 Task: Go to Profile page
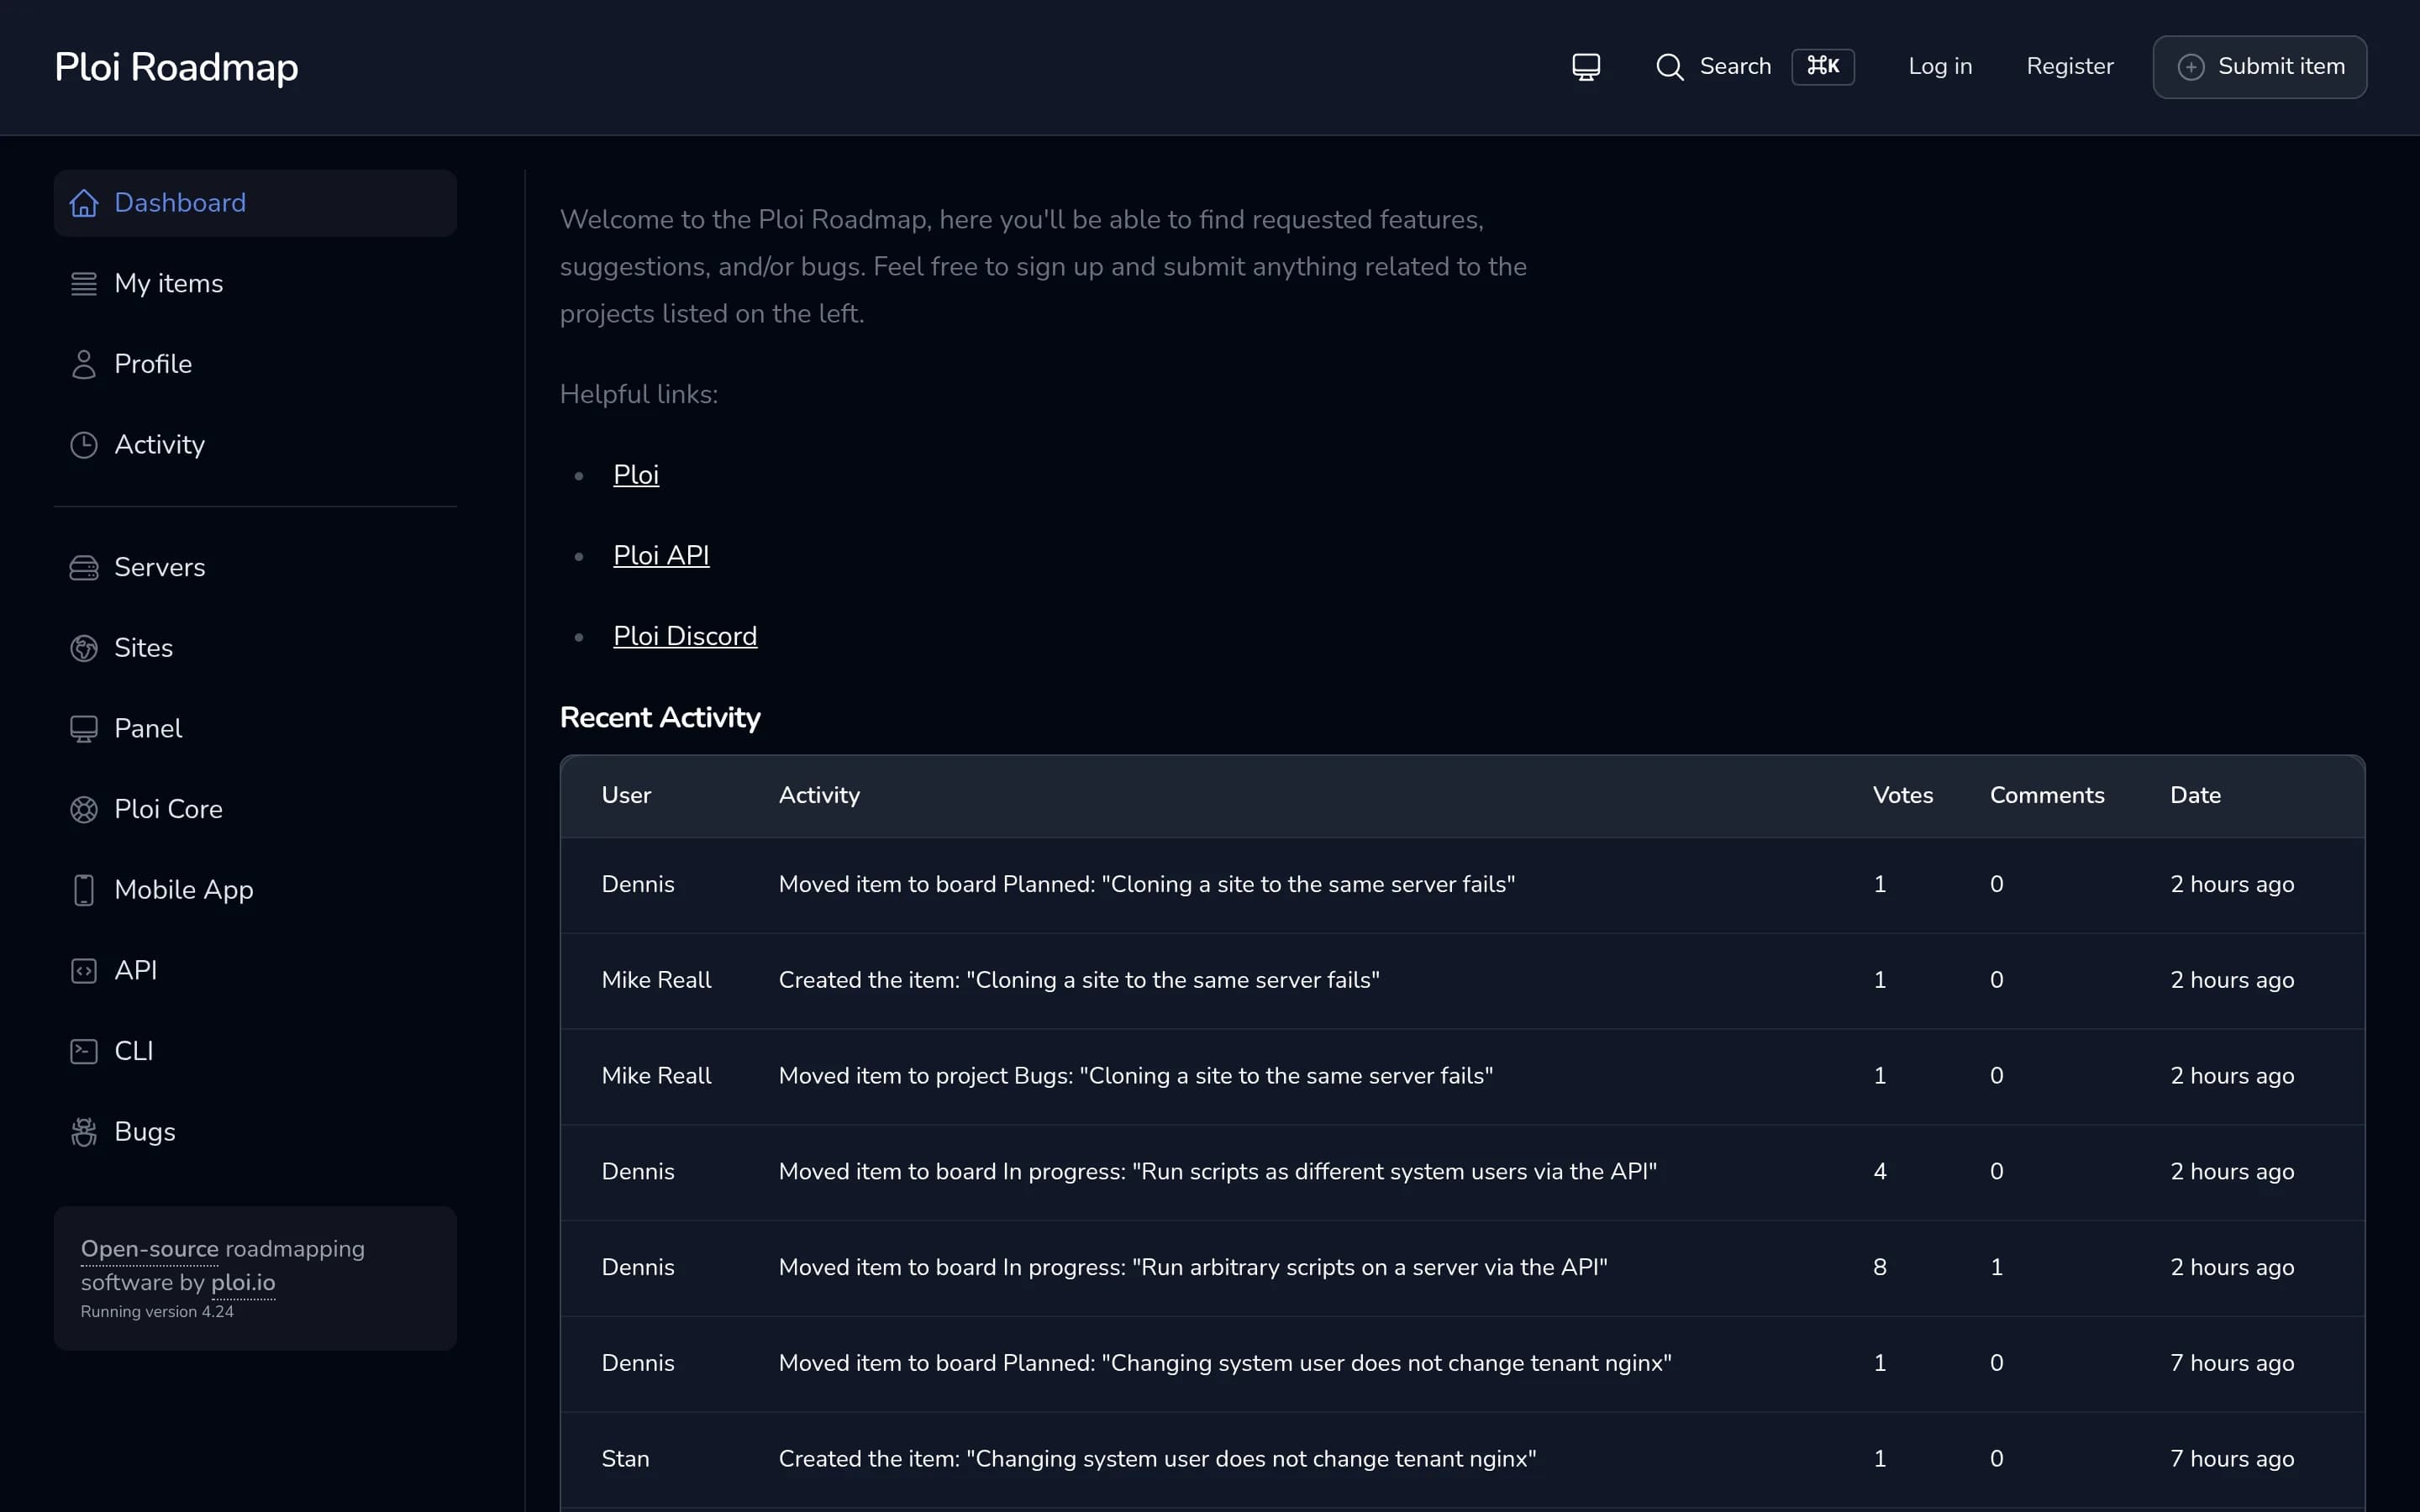255,364
